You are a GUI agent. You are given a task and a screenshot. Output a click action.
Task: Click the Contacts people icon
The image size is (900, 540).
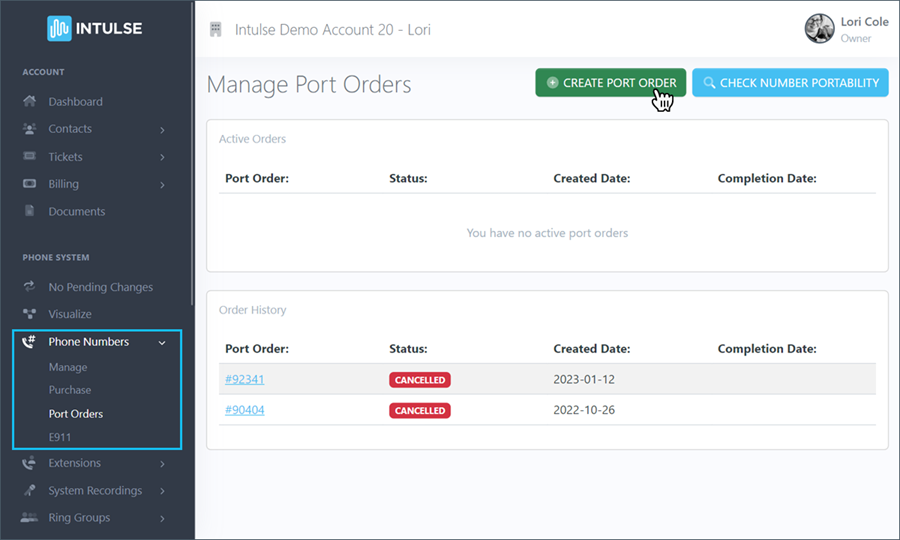pos(29,129)
